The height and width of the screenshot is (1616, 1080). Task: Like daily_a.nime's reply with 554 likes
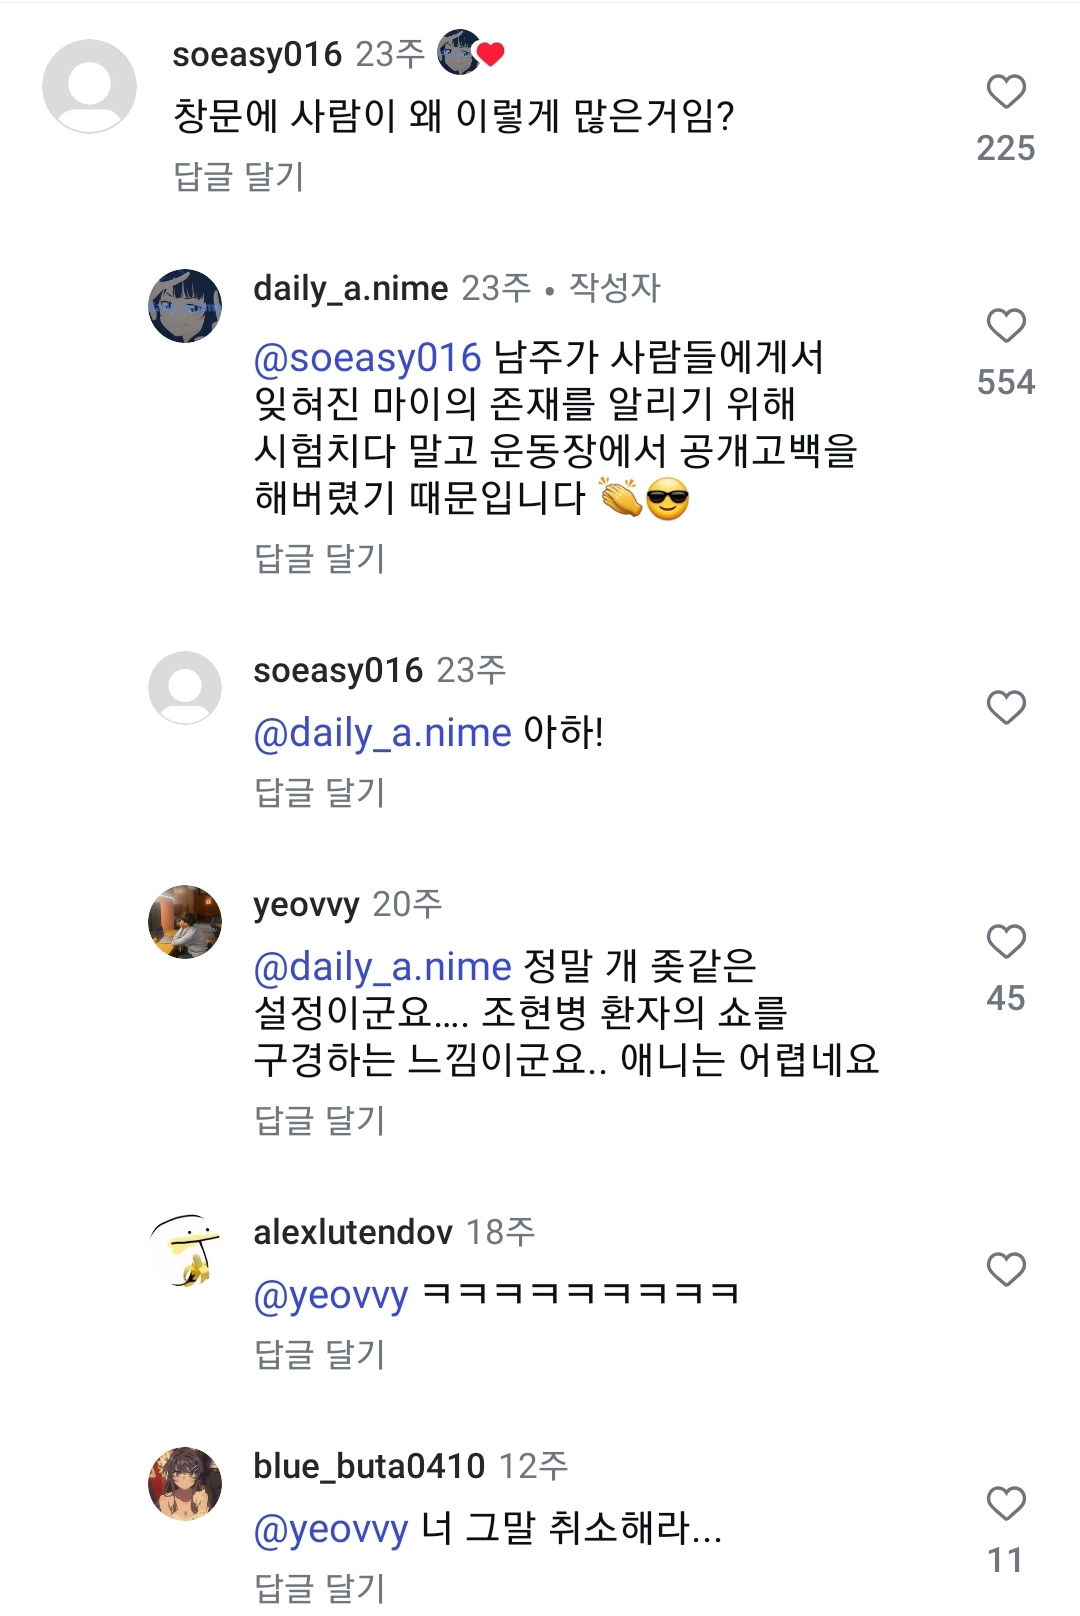[1006, 326]
